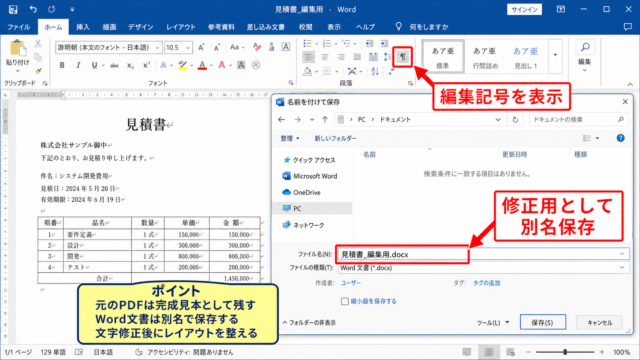Go back in the save dialog

click(281, 120)
